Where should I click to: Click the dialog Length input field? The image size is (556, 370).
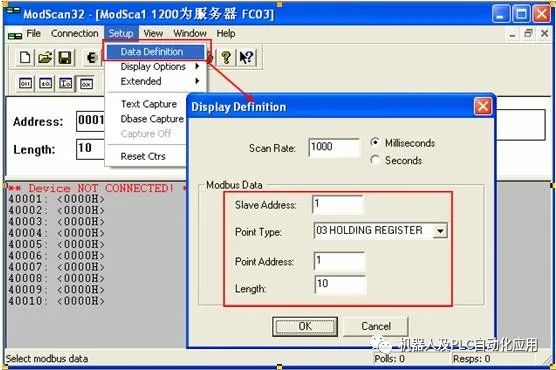tap(340, 285)
